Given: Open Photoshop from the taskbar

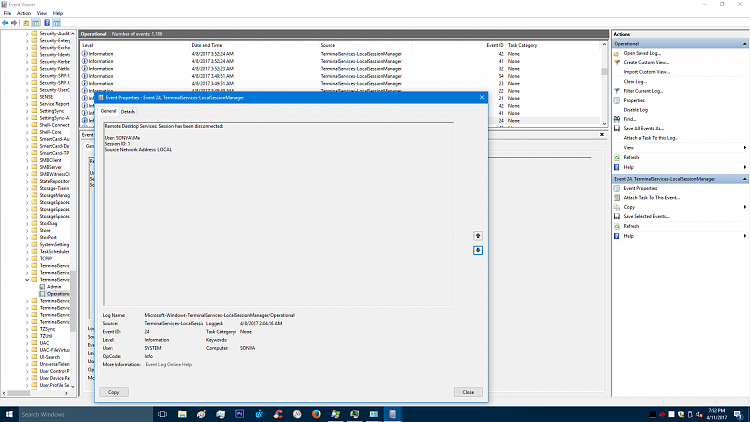Looking at the screenshot, I should pos(240,414).
